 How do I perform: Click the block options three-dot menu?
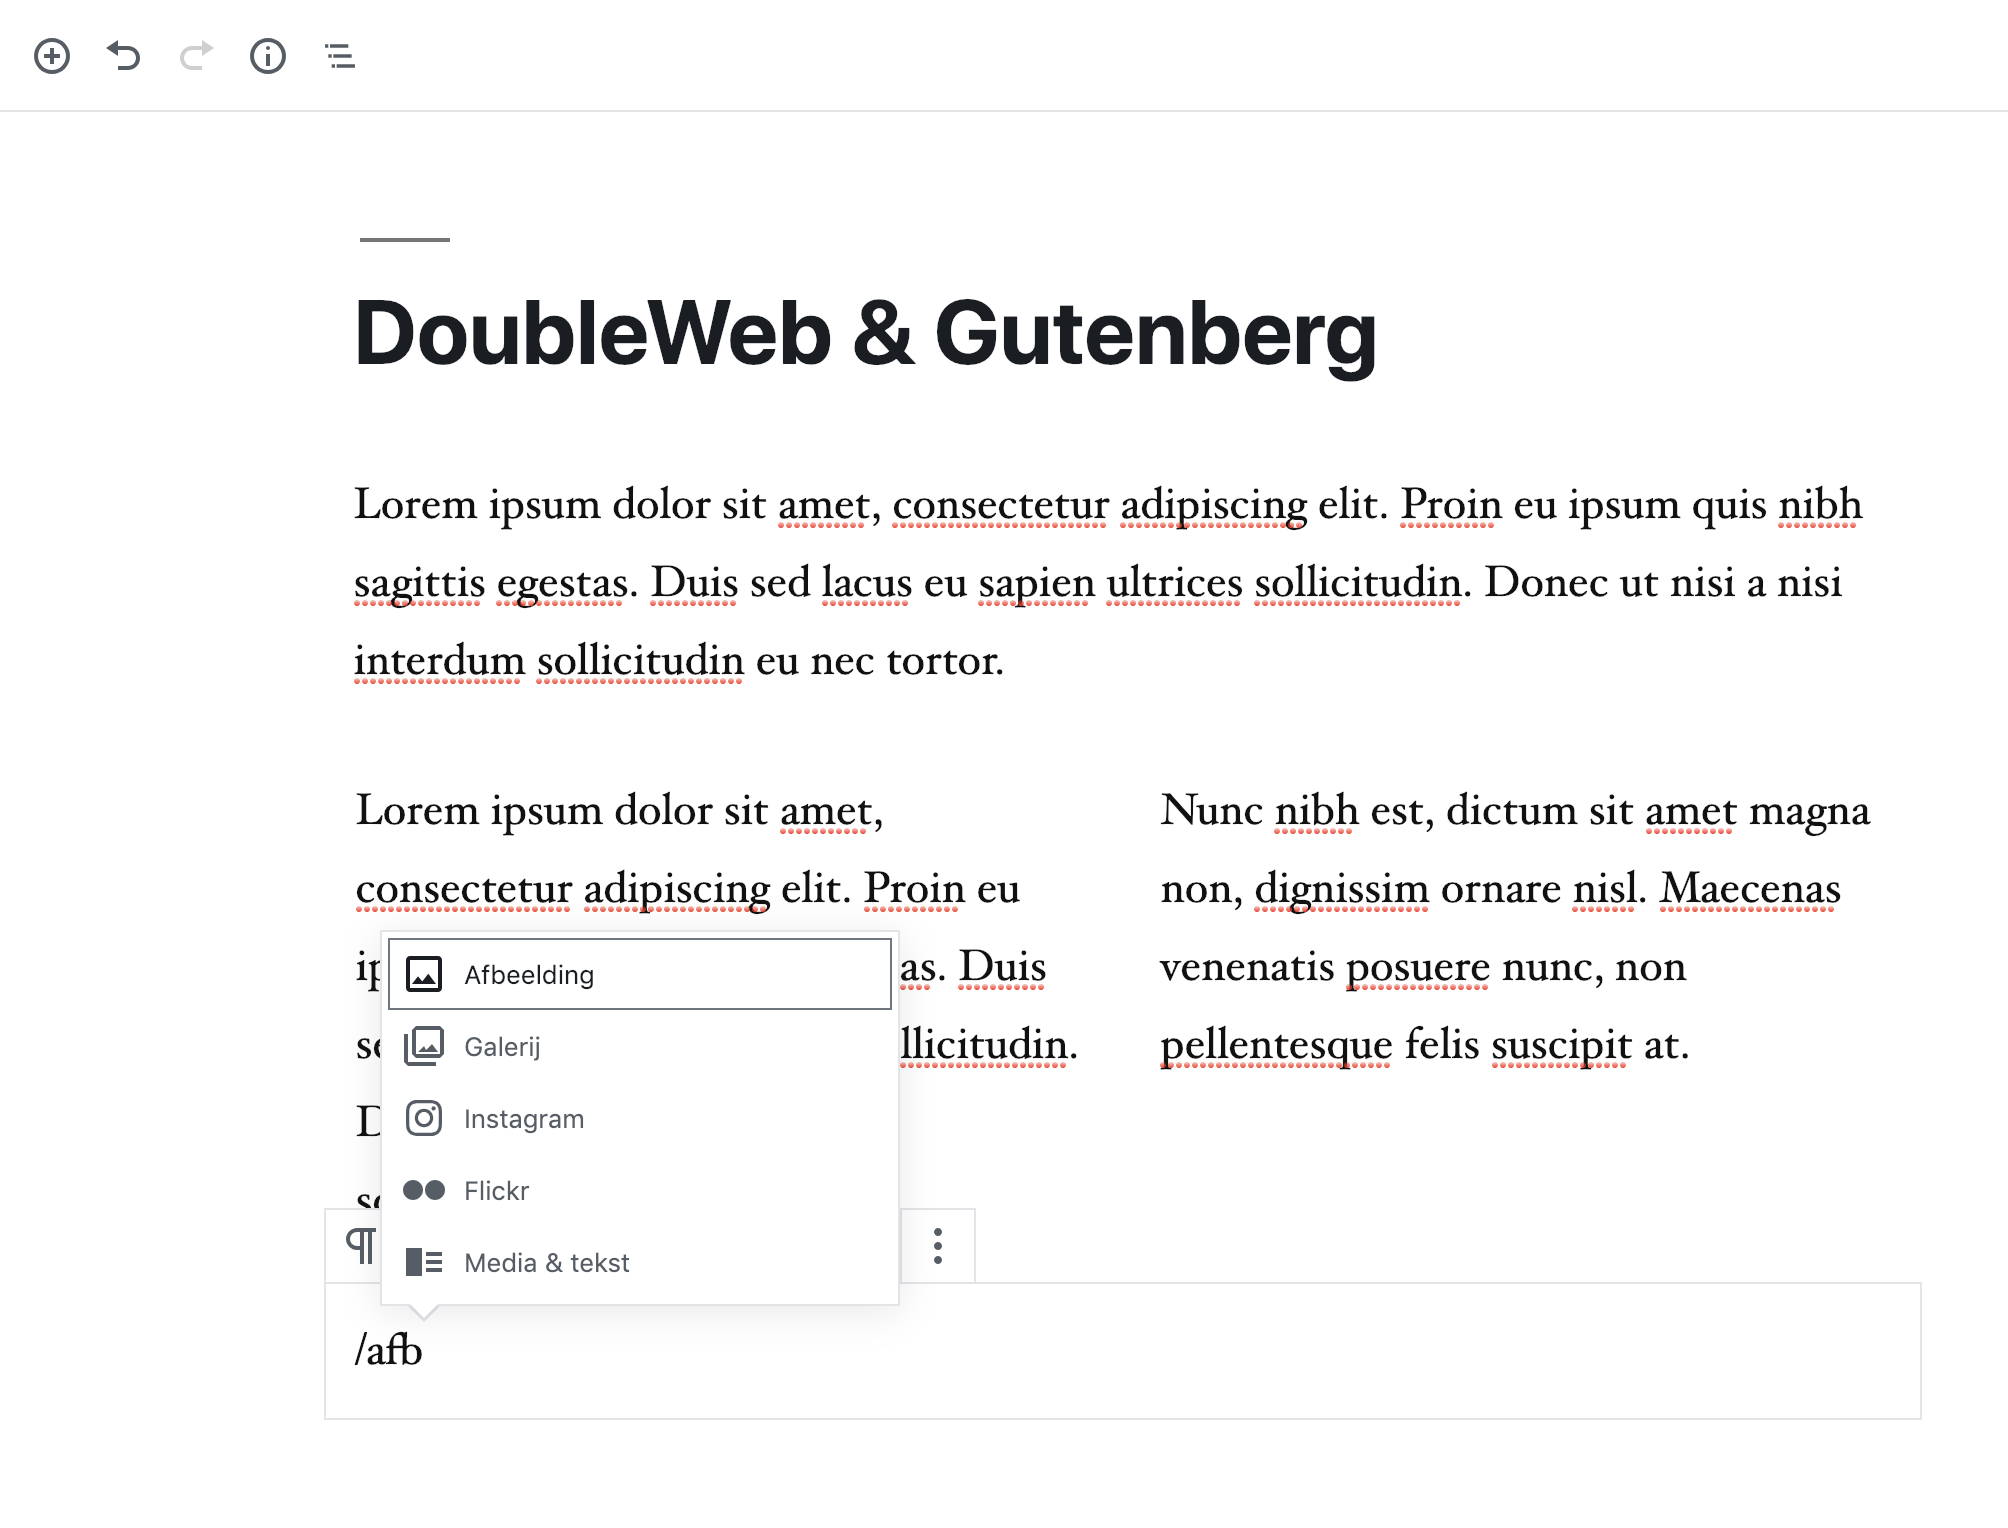click(x=937, y=1244)
